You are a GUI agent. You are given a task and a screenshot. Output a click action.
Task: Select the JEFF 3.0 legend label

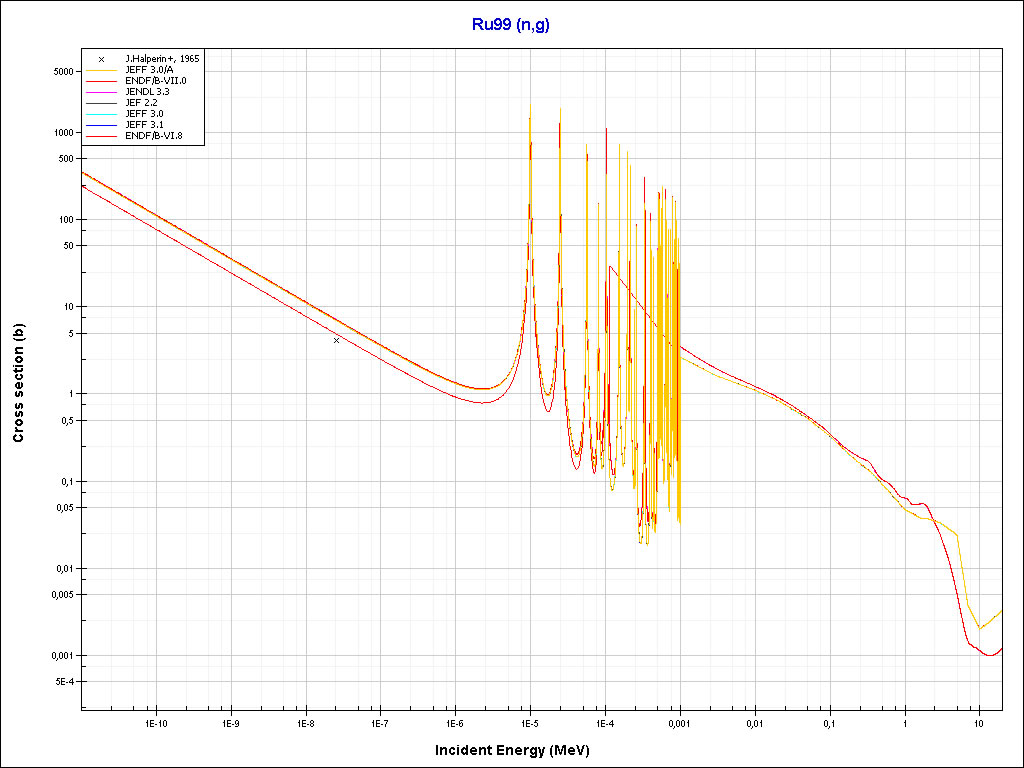tap(144, 113)
